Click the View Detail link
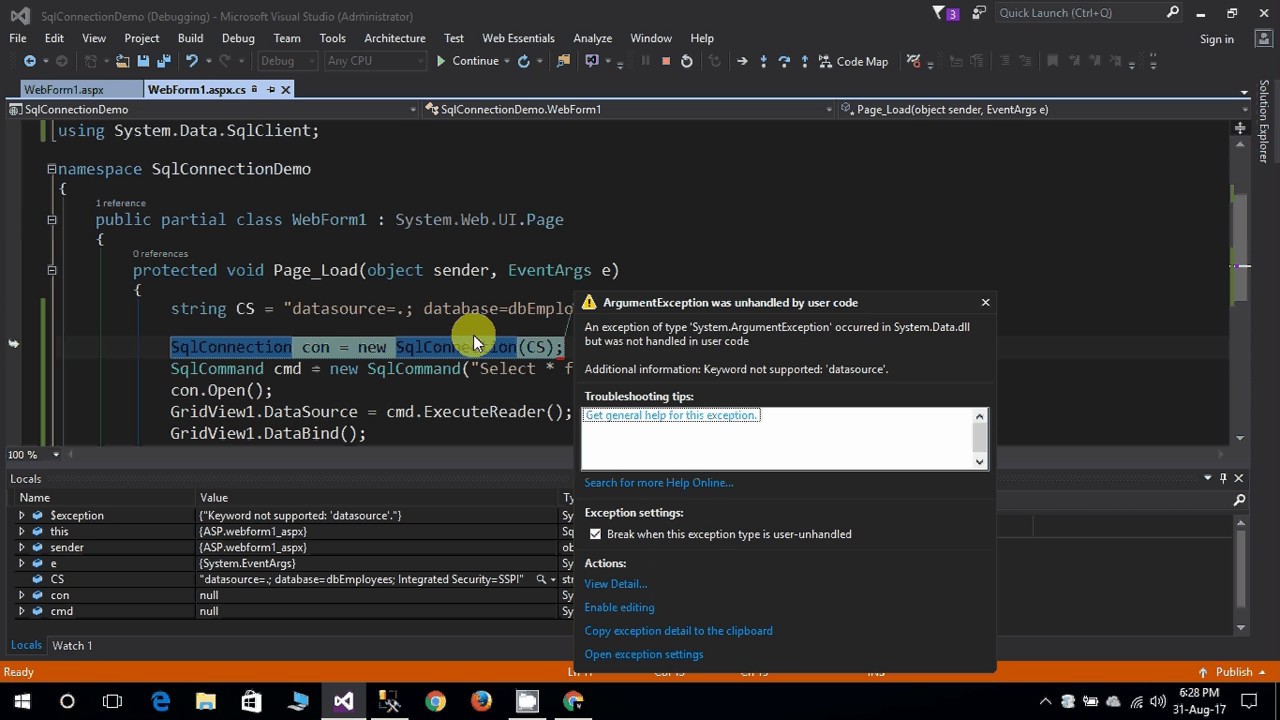 point(616,584)
